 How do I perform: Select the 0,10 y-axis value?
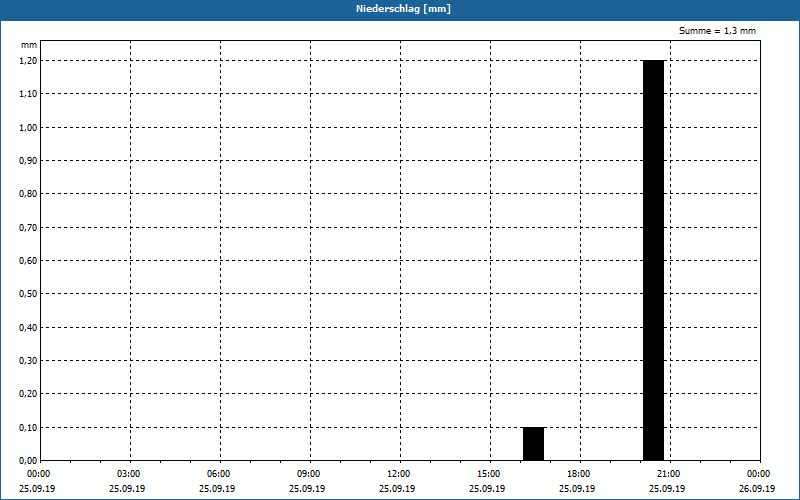coord(28,428)
